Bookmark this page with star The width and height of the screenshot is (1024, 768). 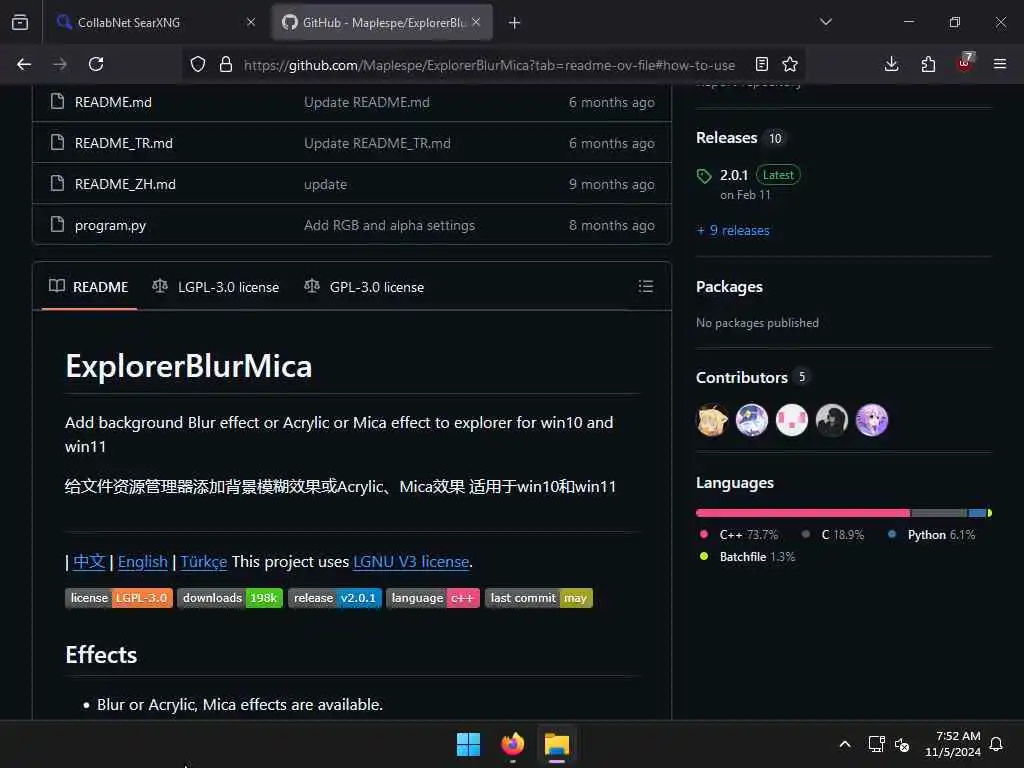[x=790, y=64]
